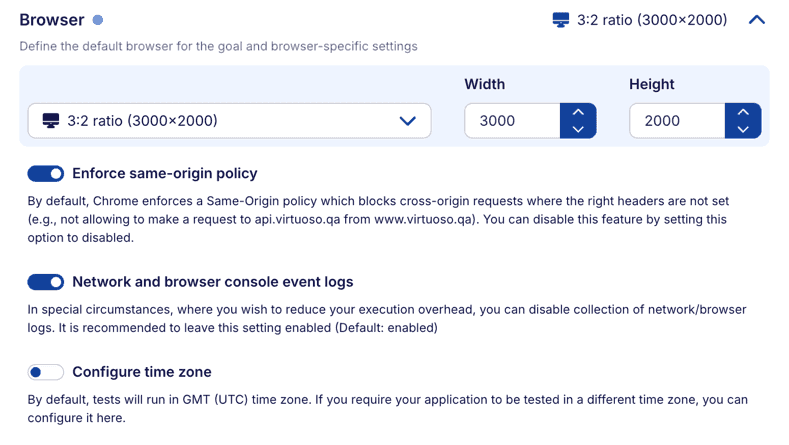Click the header summary text 3:2 ratio (3000×2000)
Image resolution: width=789 pixels, height=445 pixels.
click(x=652, y=20)
